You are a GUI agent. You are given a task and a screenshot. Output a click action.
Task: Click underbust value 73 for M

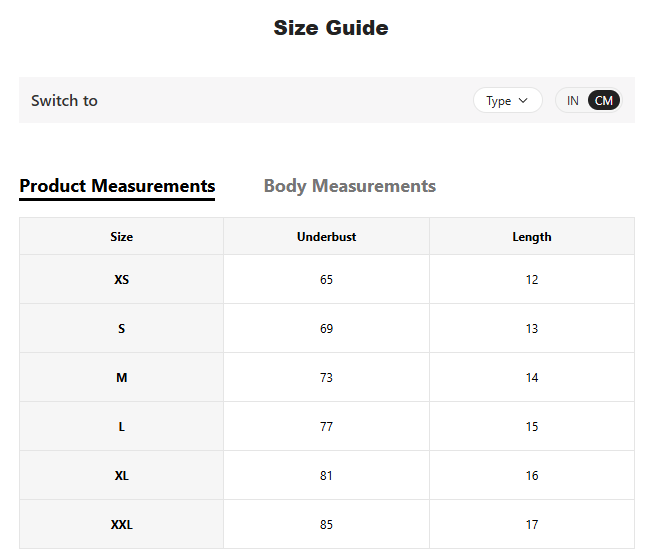[x=326, y=377]
